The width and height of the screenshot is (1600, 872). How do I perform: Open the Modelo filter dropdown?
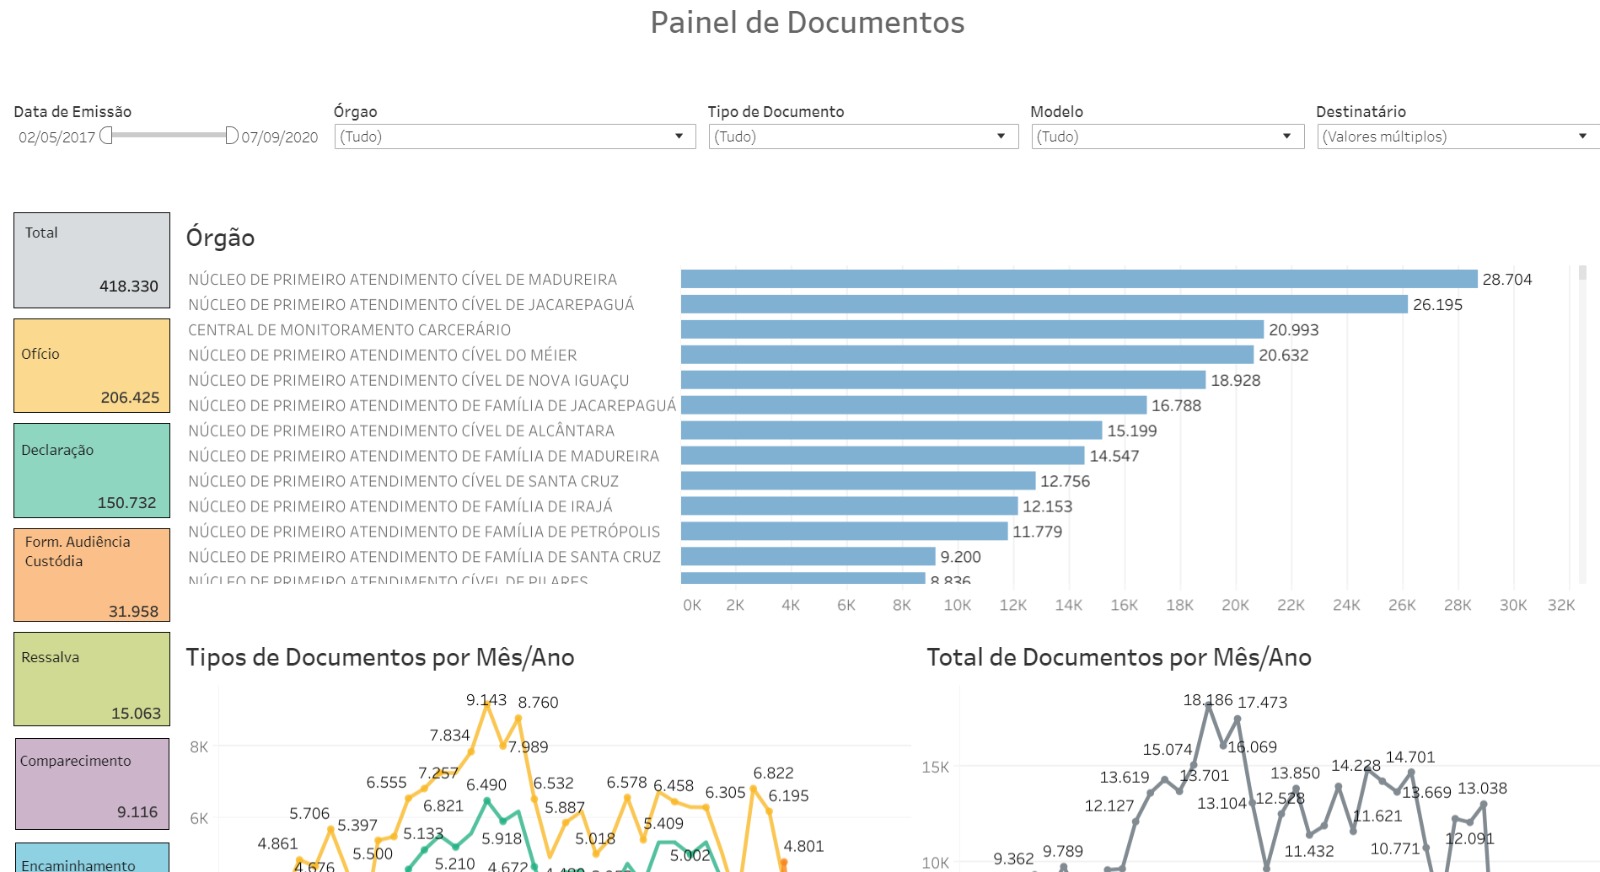pyautogui.click(x=1167, y=137)
